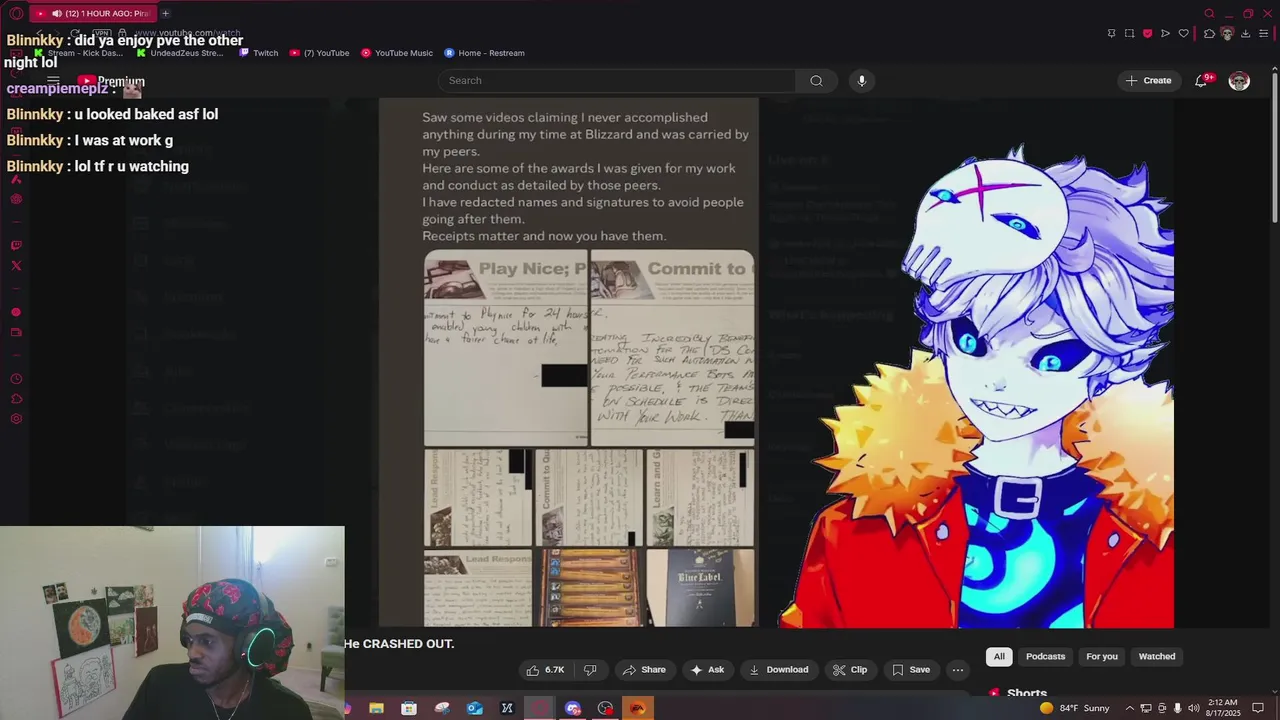Click the pin icon in address bar

(1111, 33)
